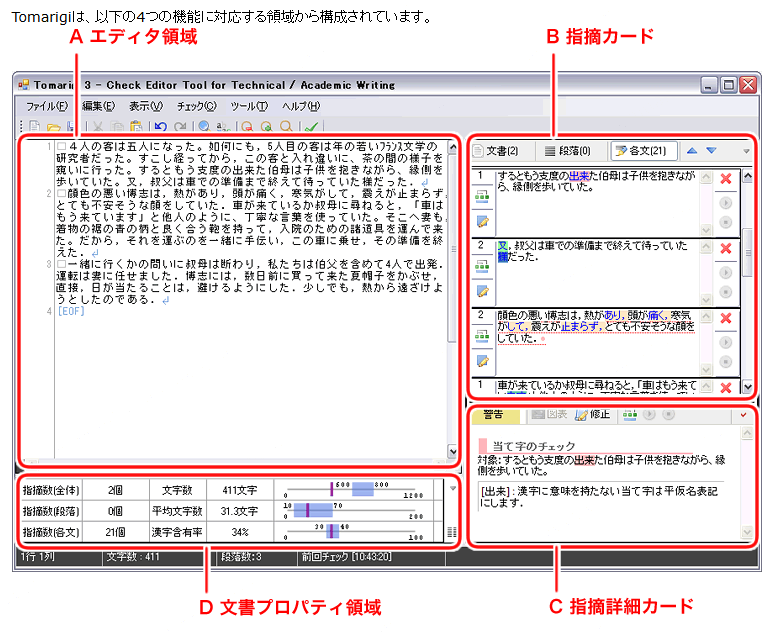Delete the card starting 又, 叔父は with red X
777x635 pixels.
point(725,248)
